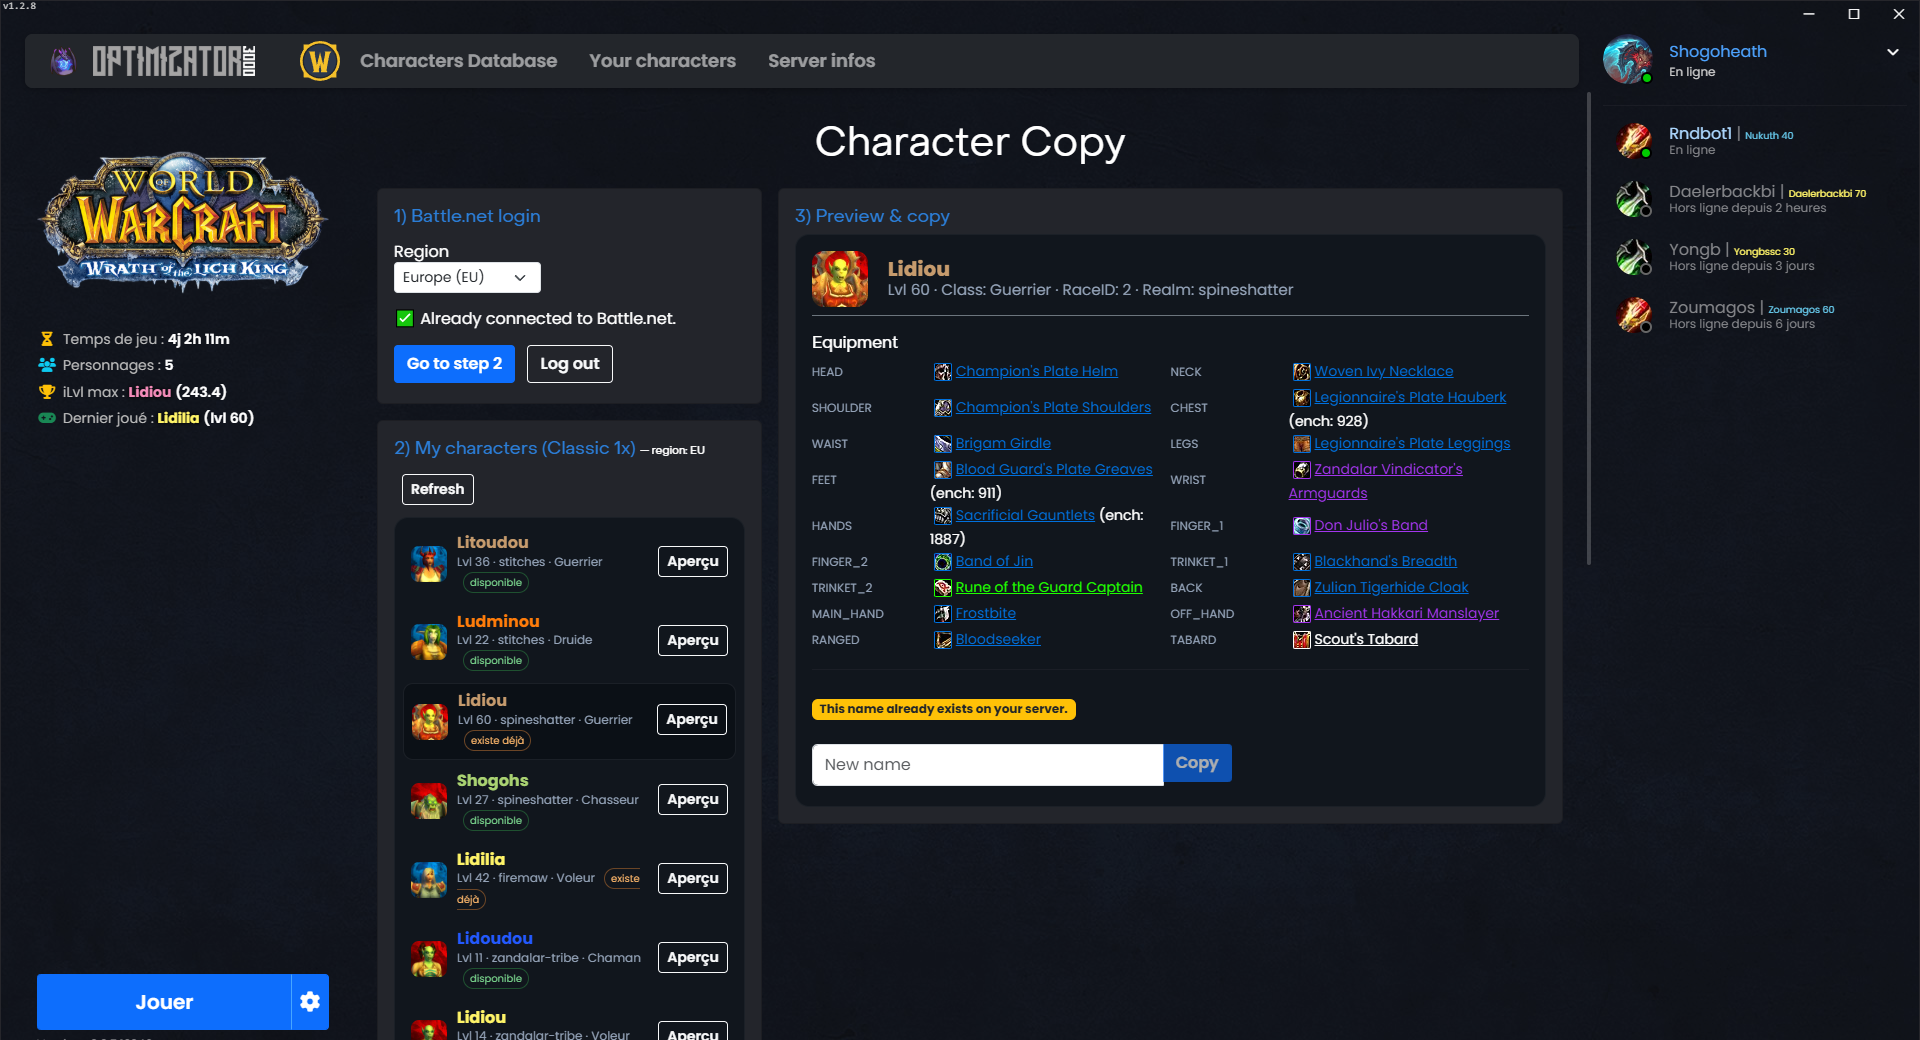Open Characters Database tab
The image size is (1920, 1040).
coord(458,61)
